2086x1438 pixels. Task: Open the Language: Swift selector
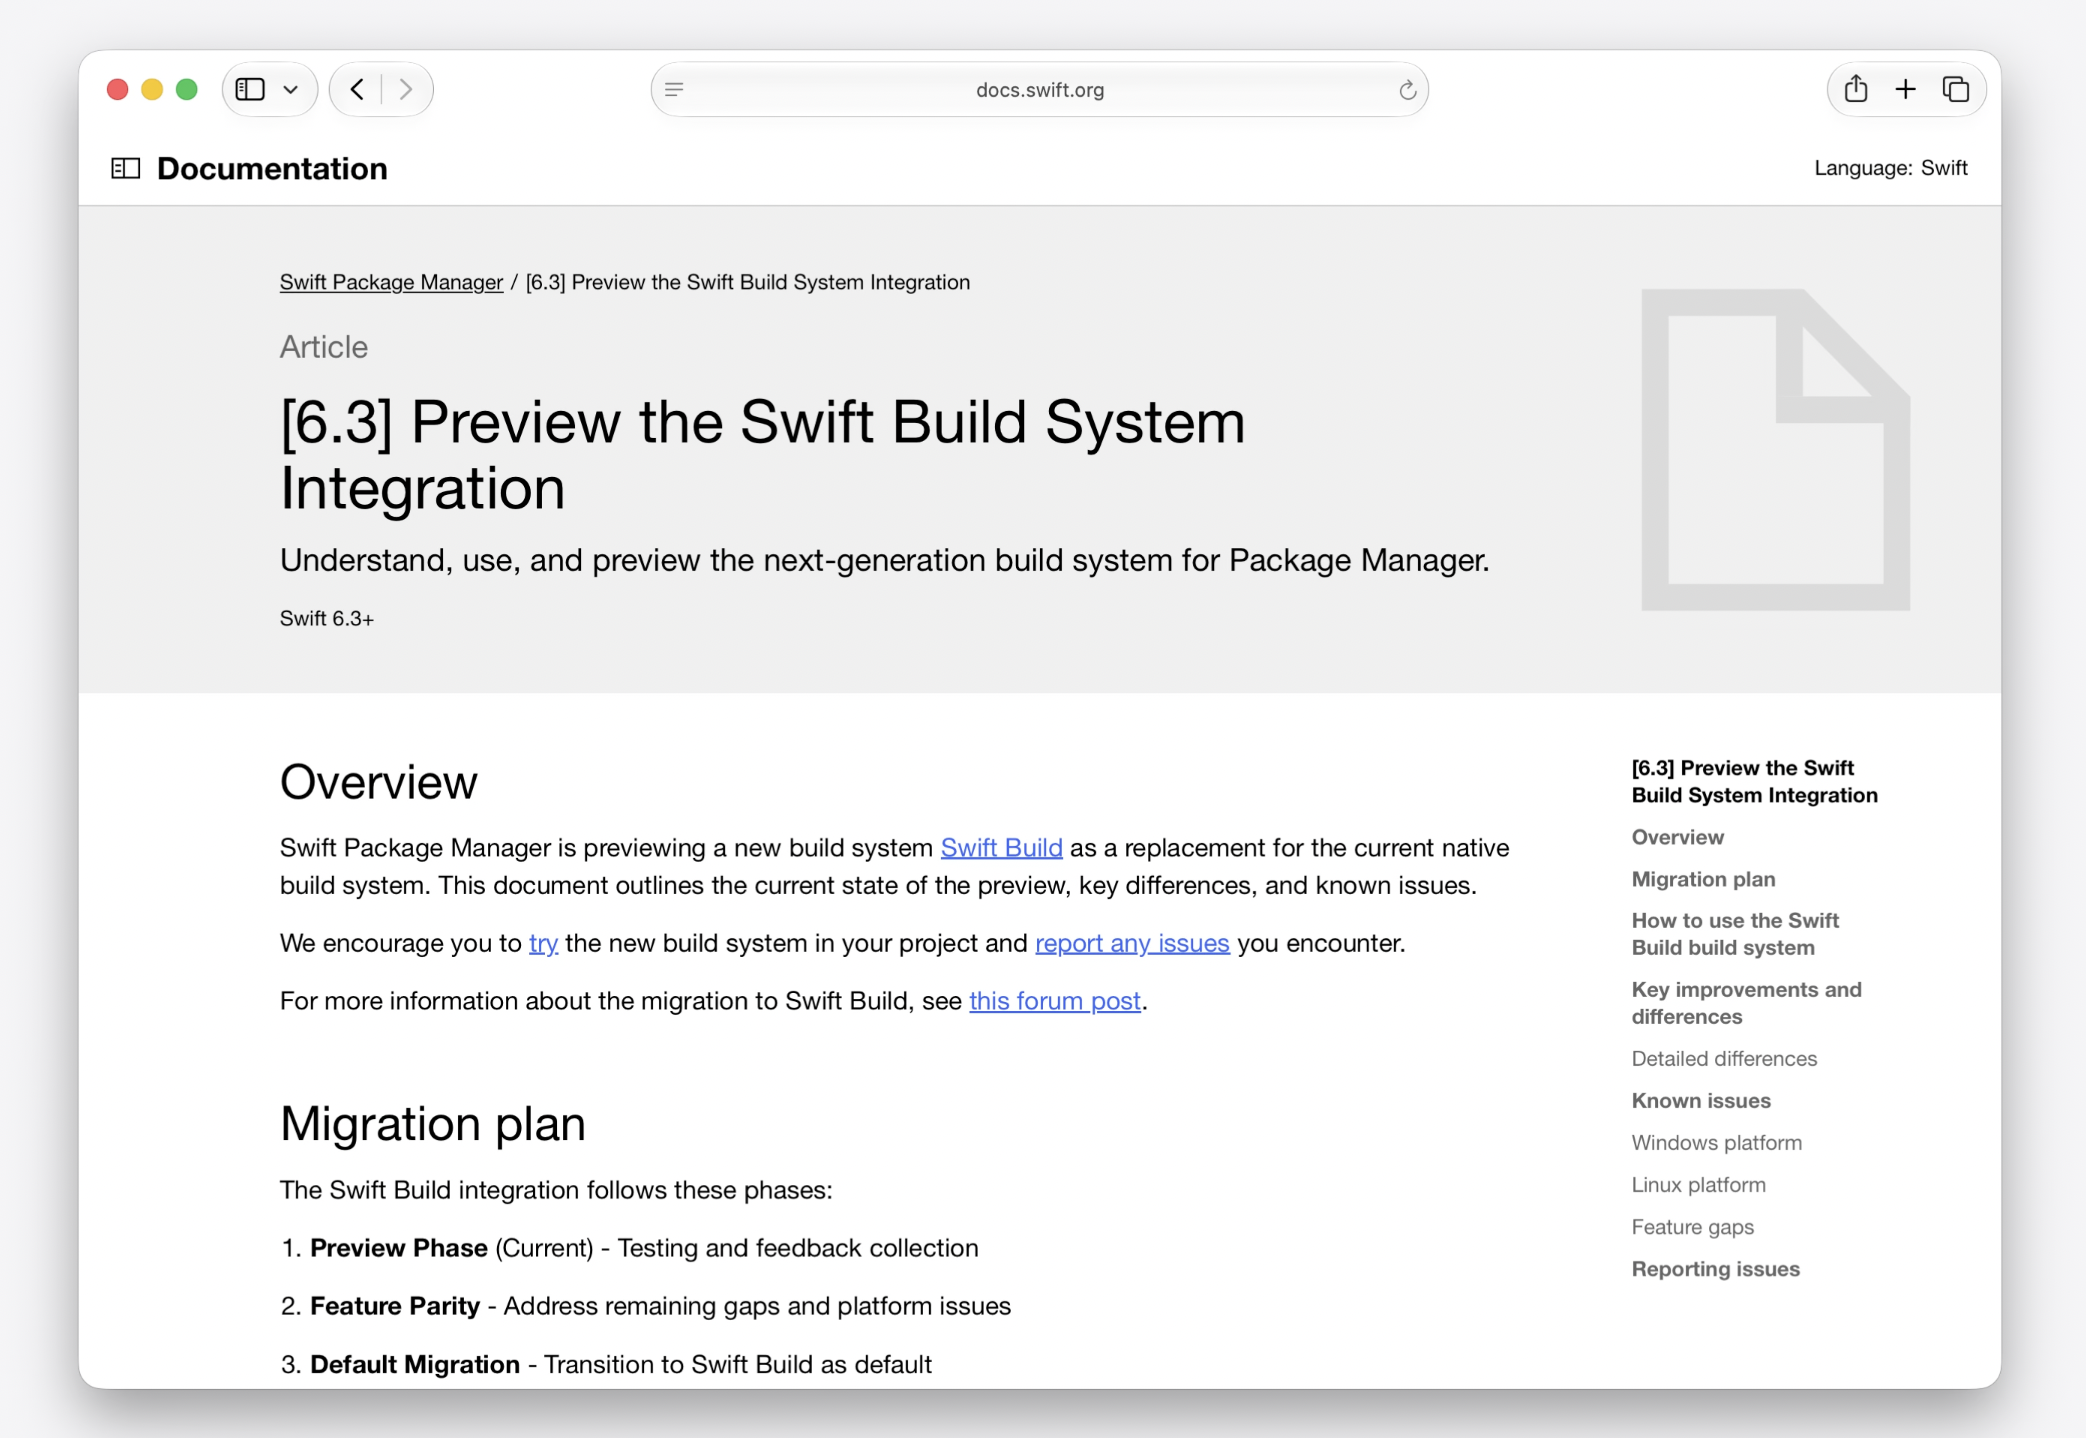[1891, 168]
